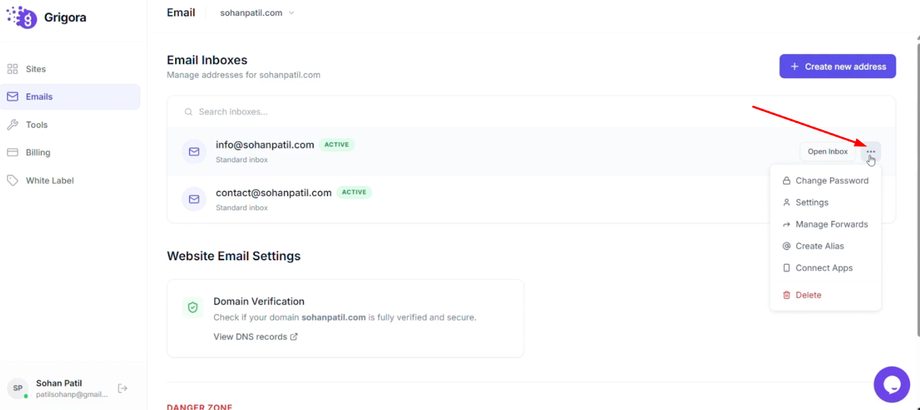Click the three-dots menu for info@sohanpatil.com
Screen dimensions: 920x410
pyautogui.click(x=870, y=152)
